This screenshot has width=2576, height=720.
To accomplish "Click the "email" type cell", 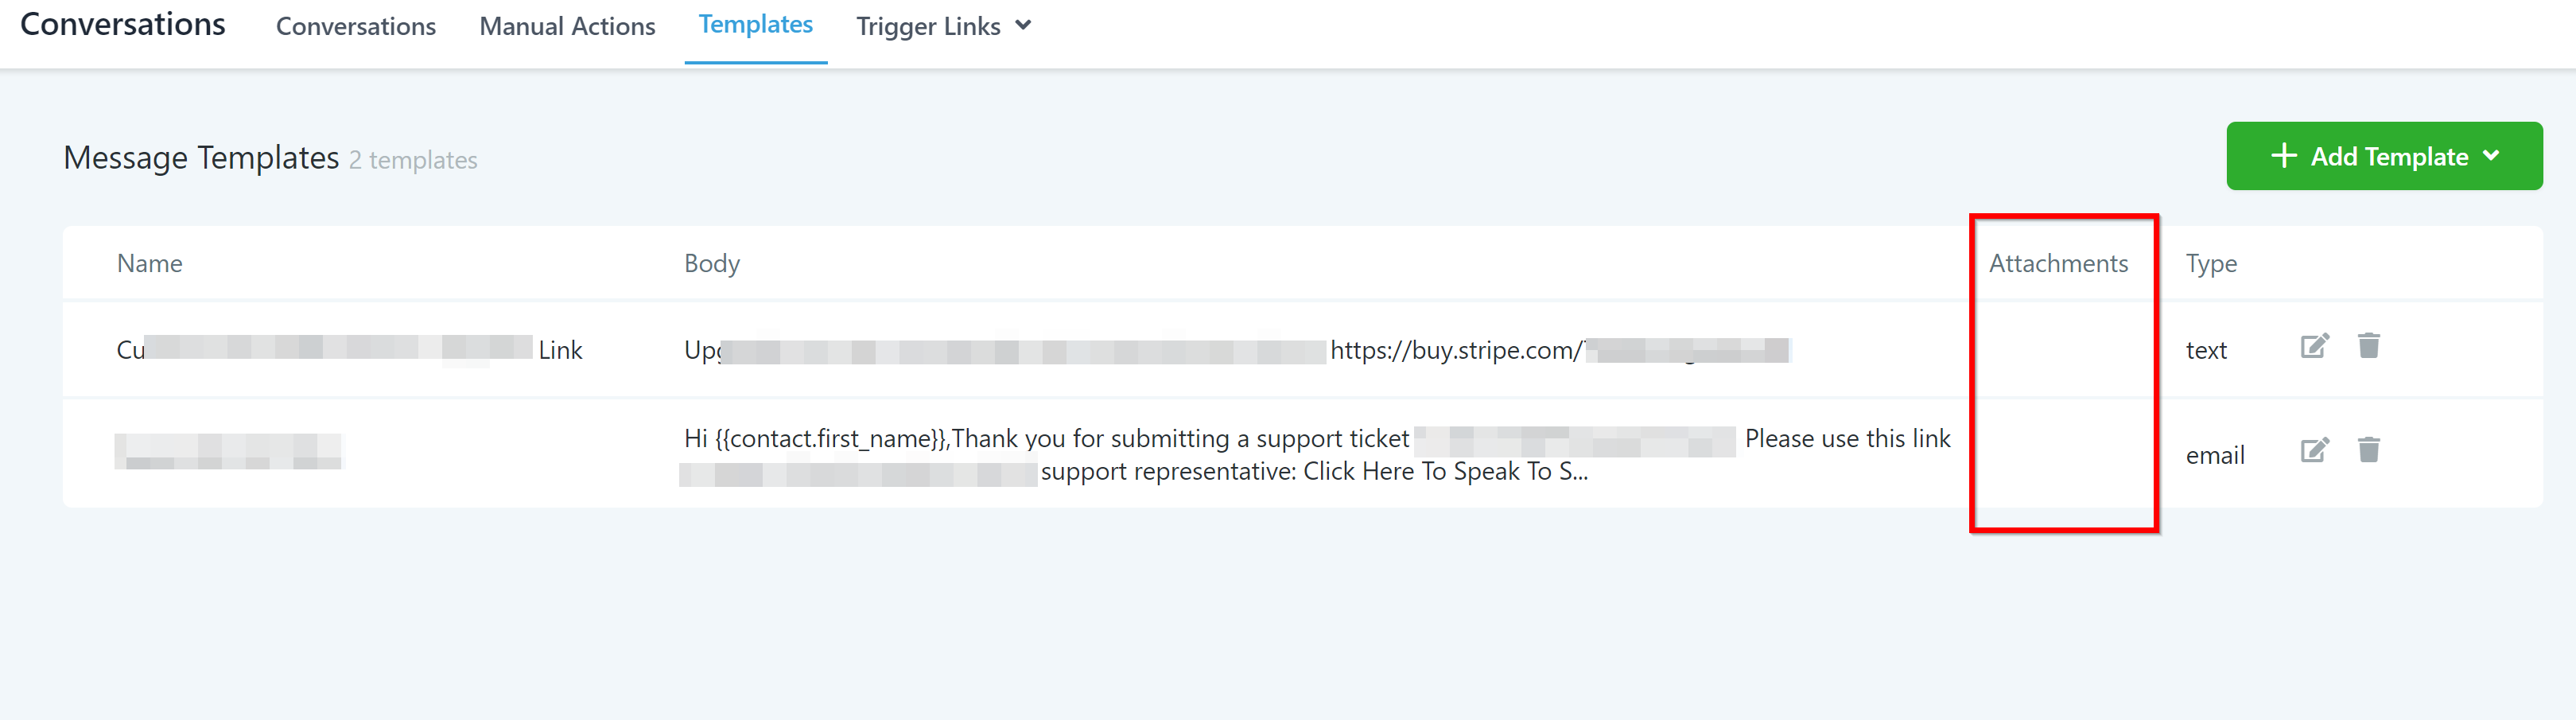I will 2214,455.
